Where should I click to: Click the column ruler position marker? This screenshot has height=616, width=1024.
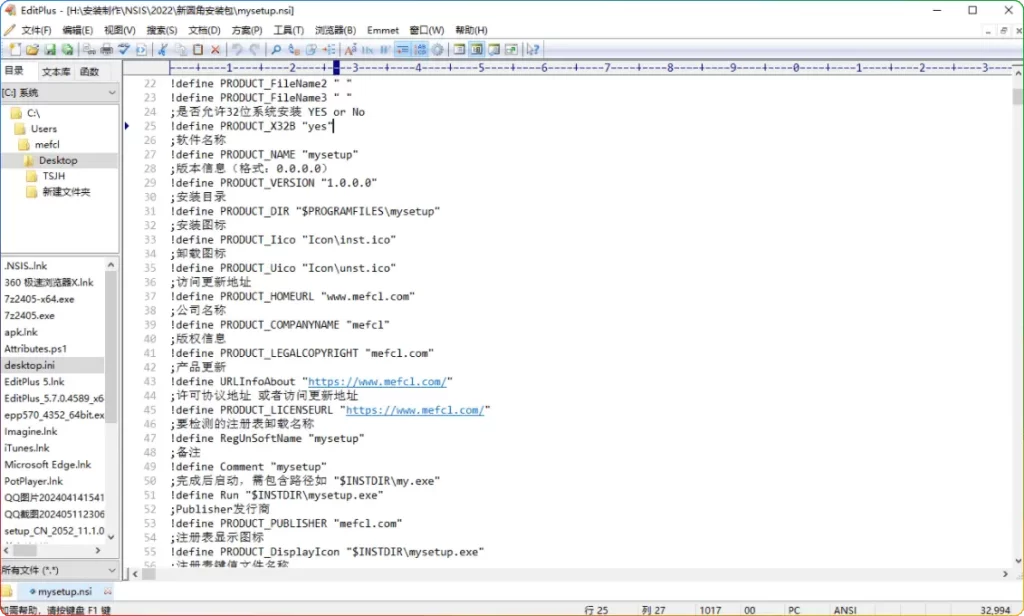(x=336, y=67)
